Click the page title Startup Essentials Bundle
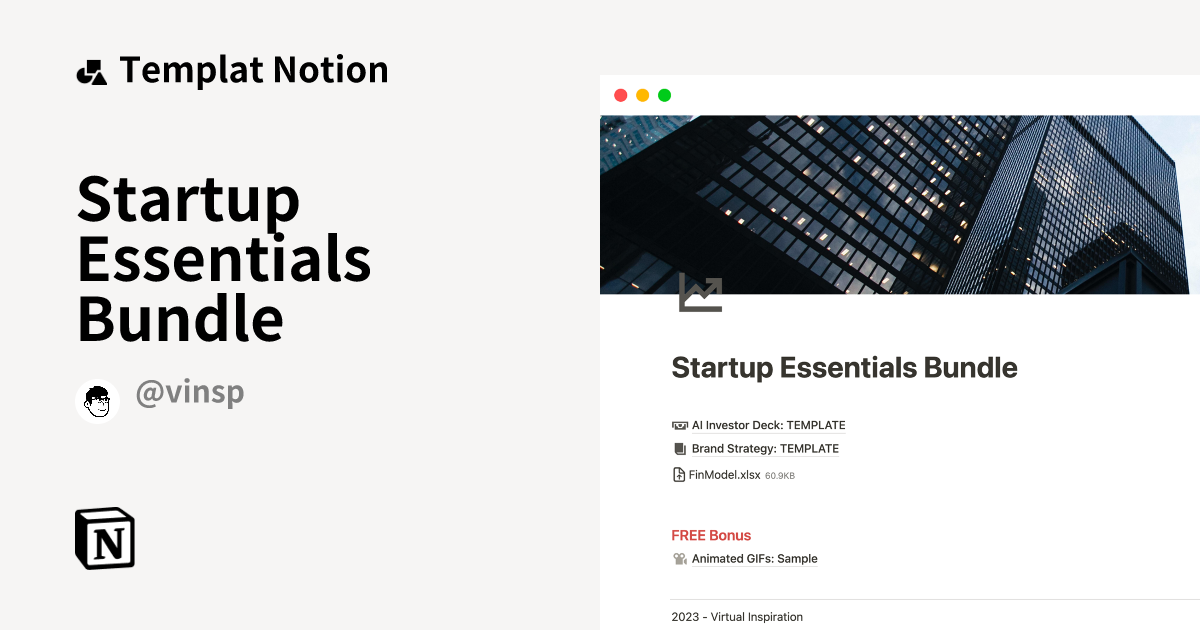The height and width of the screenshot is (630, 1200). [844, 368]
